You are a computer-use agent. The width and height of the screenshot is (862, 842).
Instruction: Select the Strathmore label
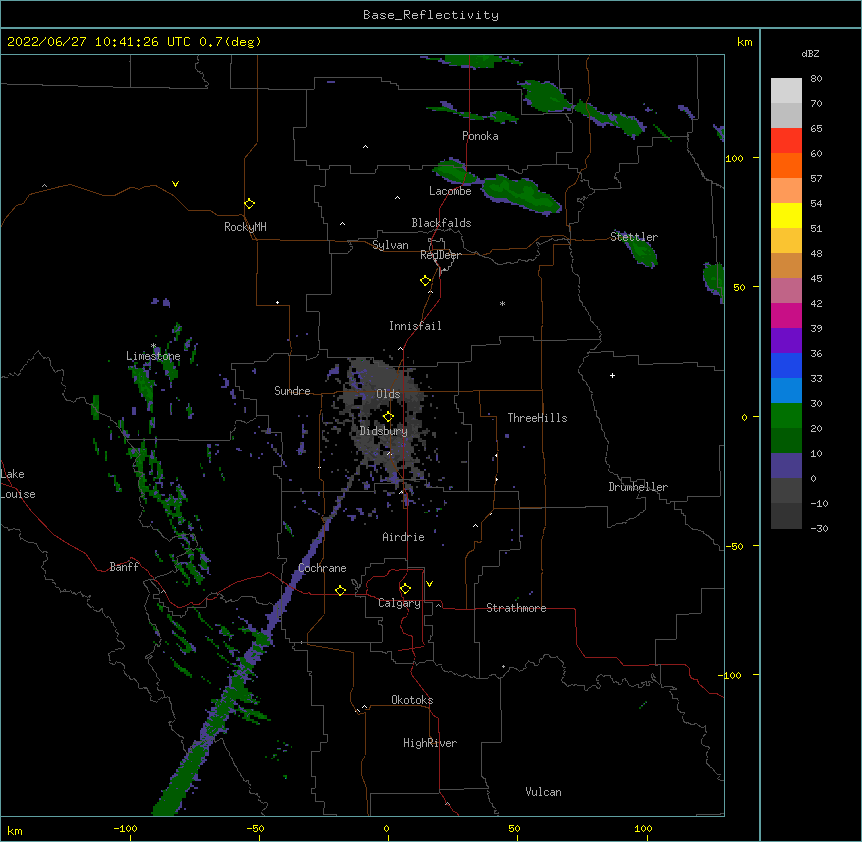[516, 608]
